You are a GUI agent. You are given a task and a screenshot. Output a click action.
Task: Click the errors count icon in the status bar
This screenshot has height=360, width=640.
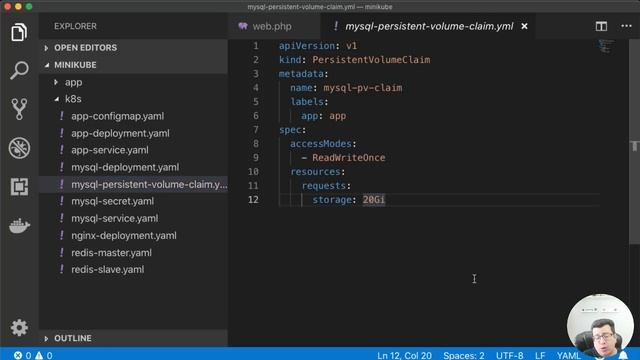click(18, 355)
